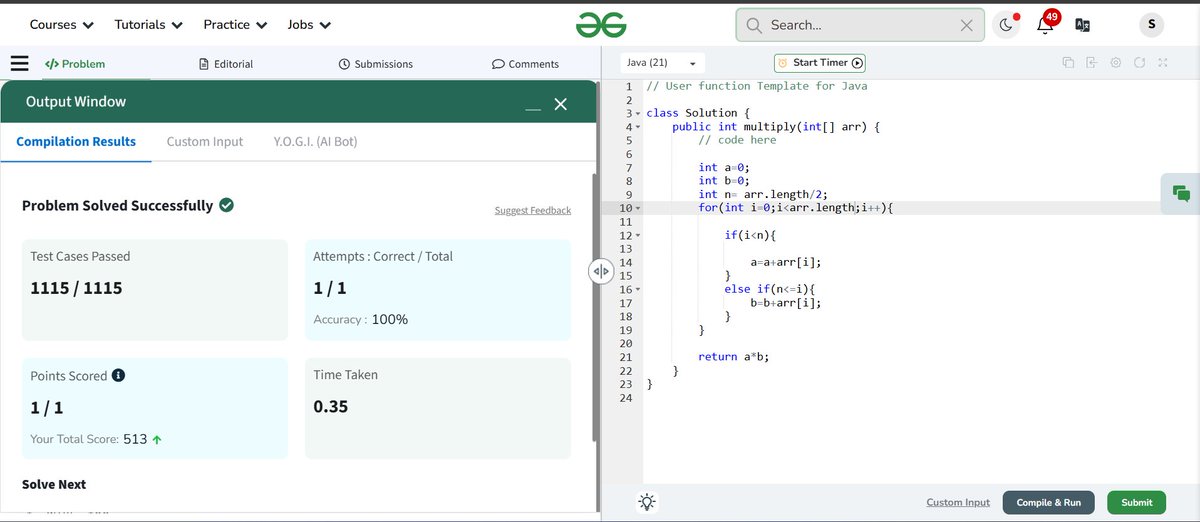The height and width of the screenshot is (522, 1200).
Task: Click the Start Timer button
Action: (x=820, y=63)
